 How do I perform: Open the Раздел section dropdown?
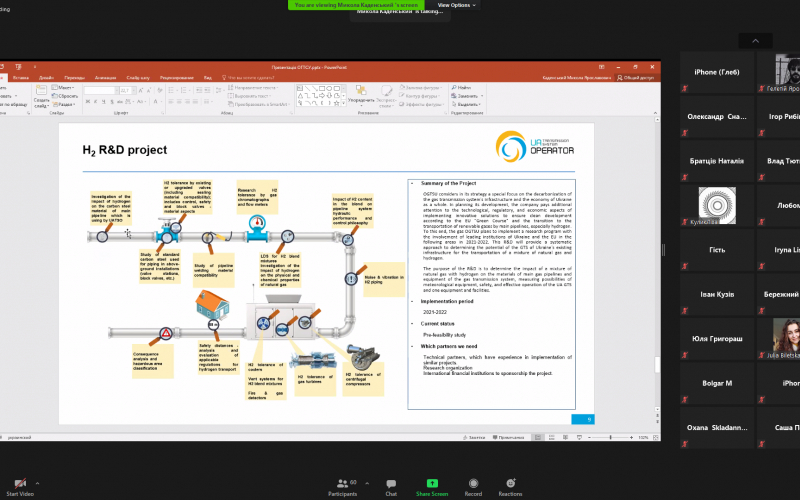pos(63,104)
